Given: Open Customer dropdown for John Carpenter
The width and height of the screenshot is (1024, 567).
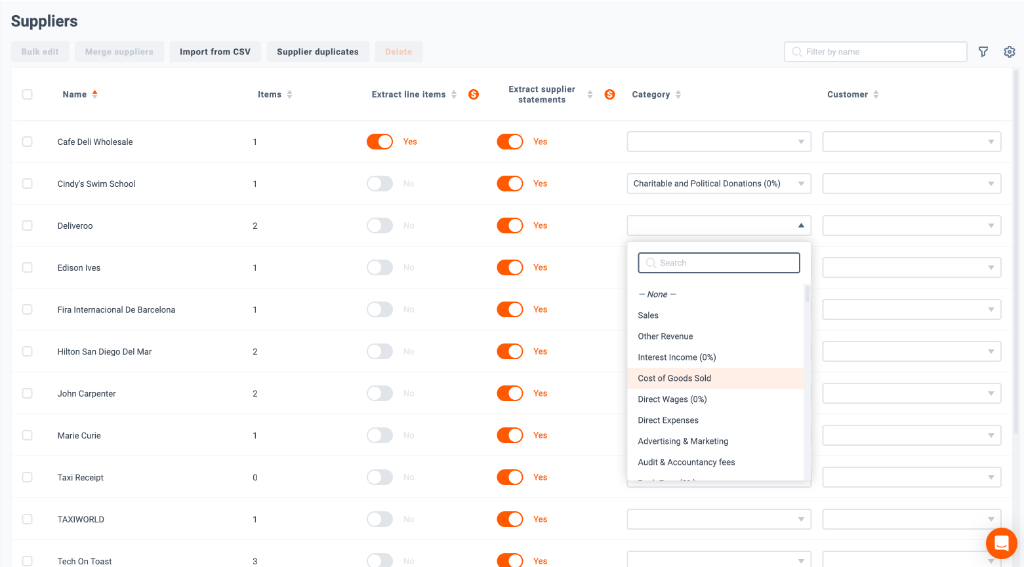Looking at the screenshot, I should coord(912,393).
